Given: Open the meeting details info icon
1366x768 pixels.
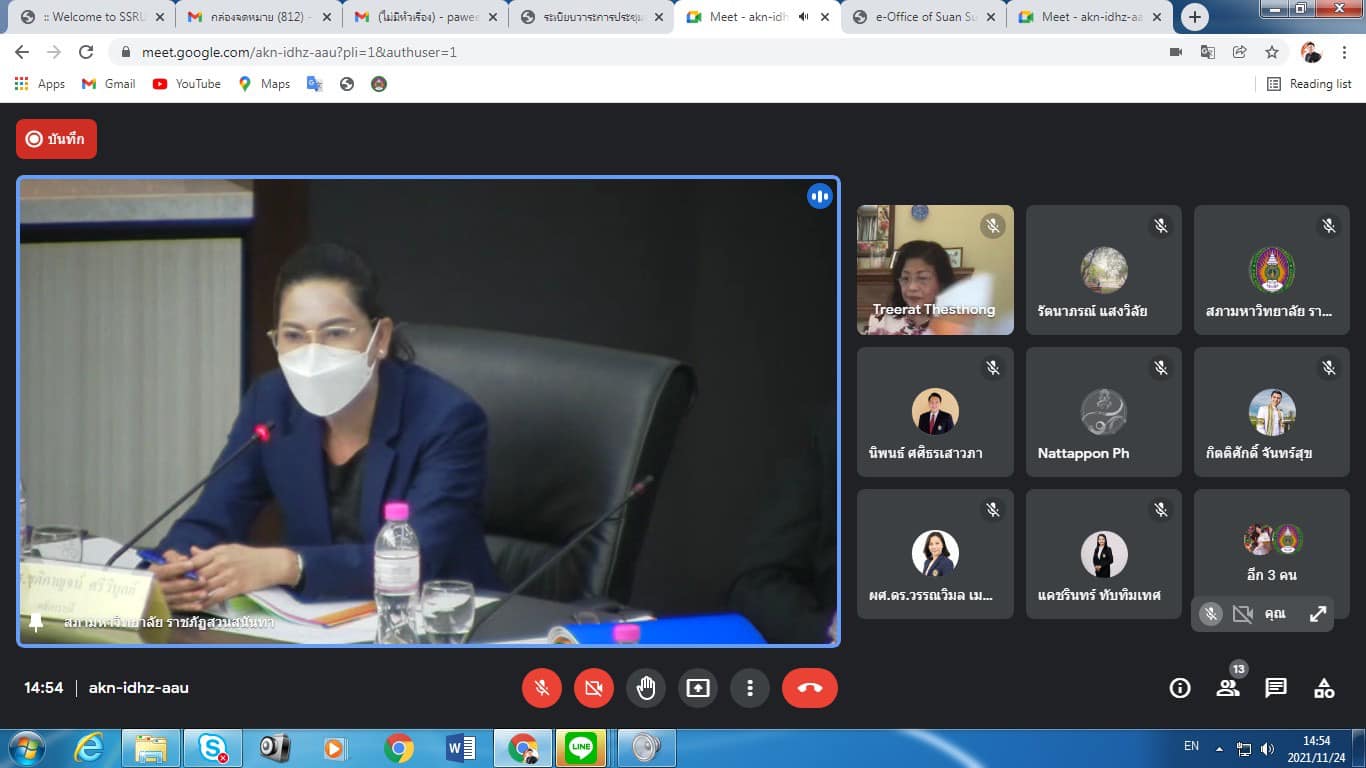Looking at the screenshot, I should pyautogui.click(x=1180, y=688).
